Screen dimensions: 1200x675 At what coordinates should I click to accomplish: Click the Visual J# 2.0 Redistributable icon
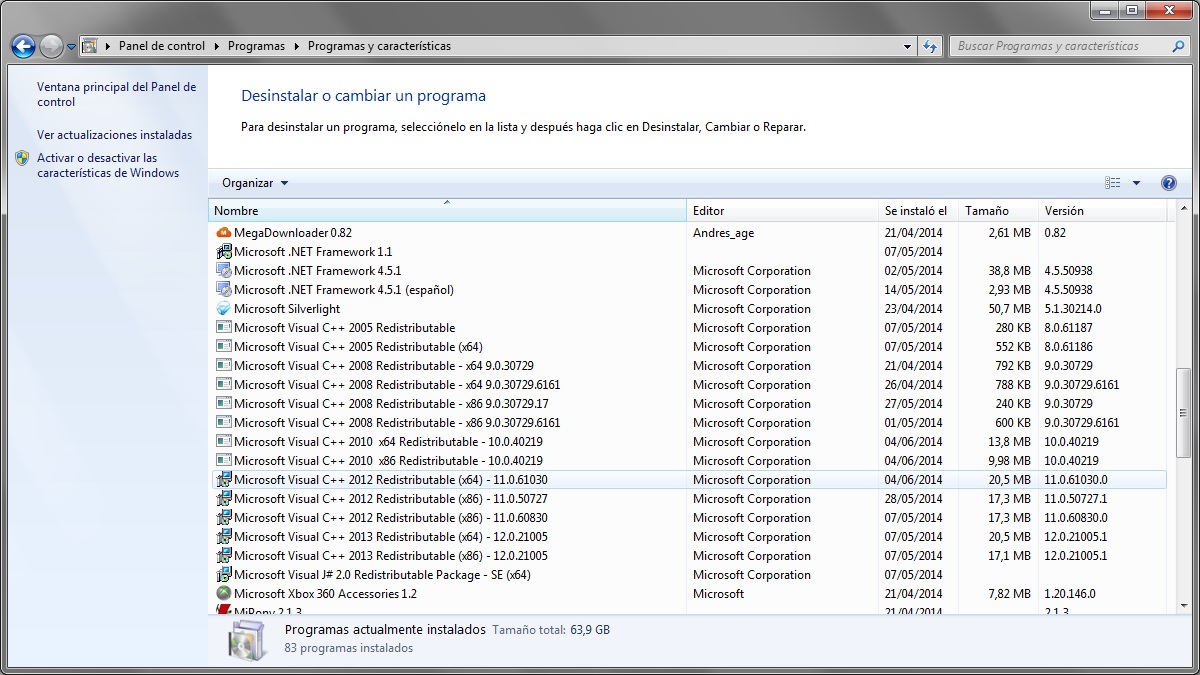(x=224, y=575)
